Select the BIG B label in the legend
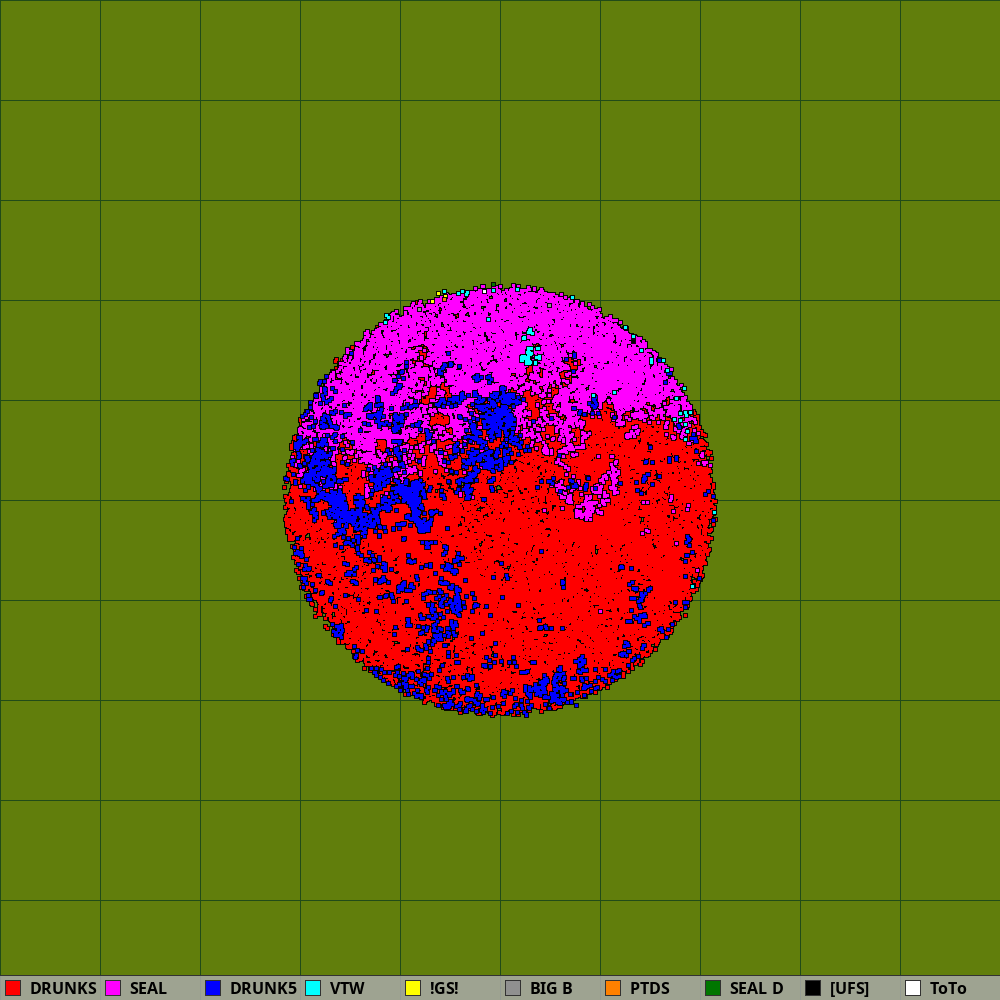Viewport: 1000px width, 1000px height. [551, 989]
